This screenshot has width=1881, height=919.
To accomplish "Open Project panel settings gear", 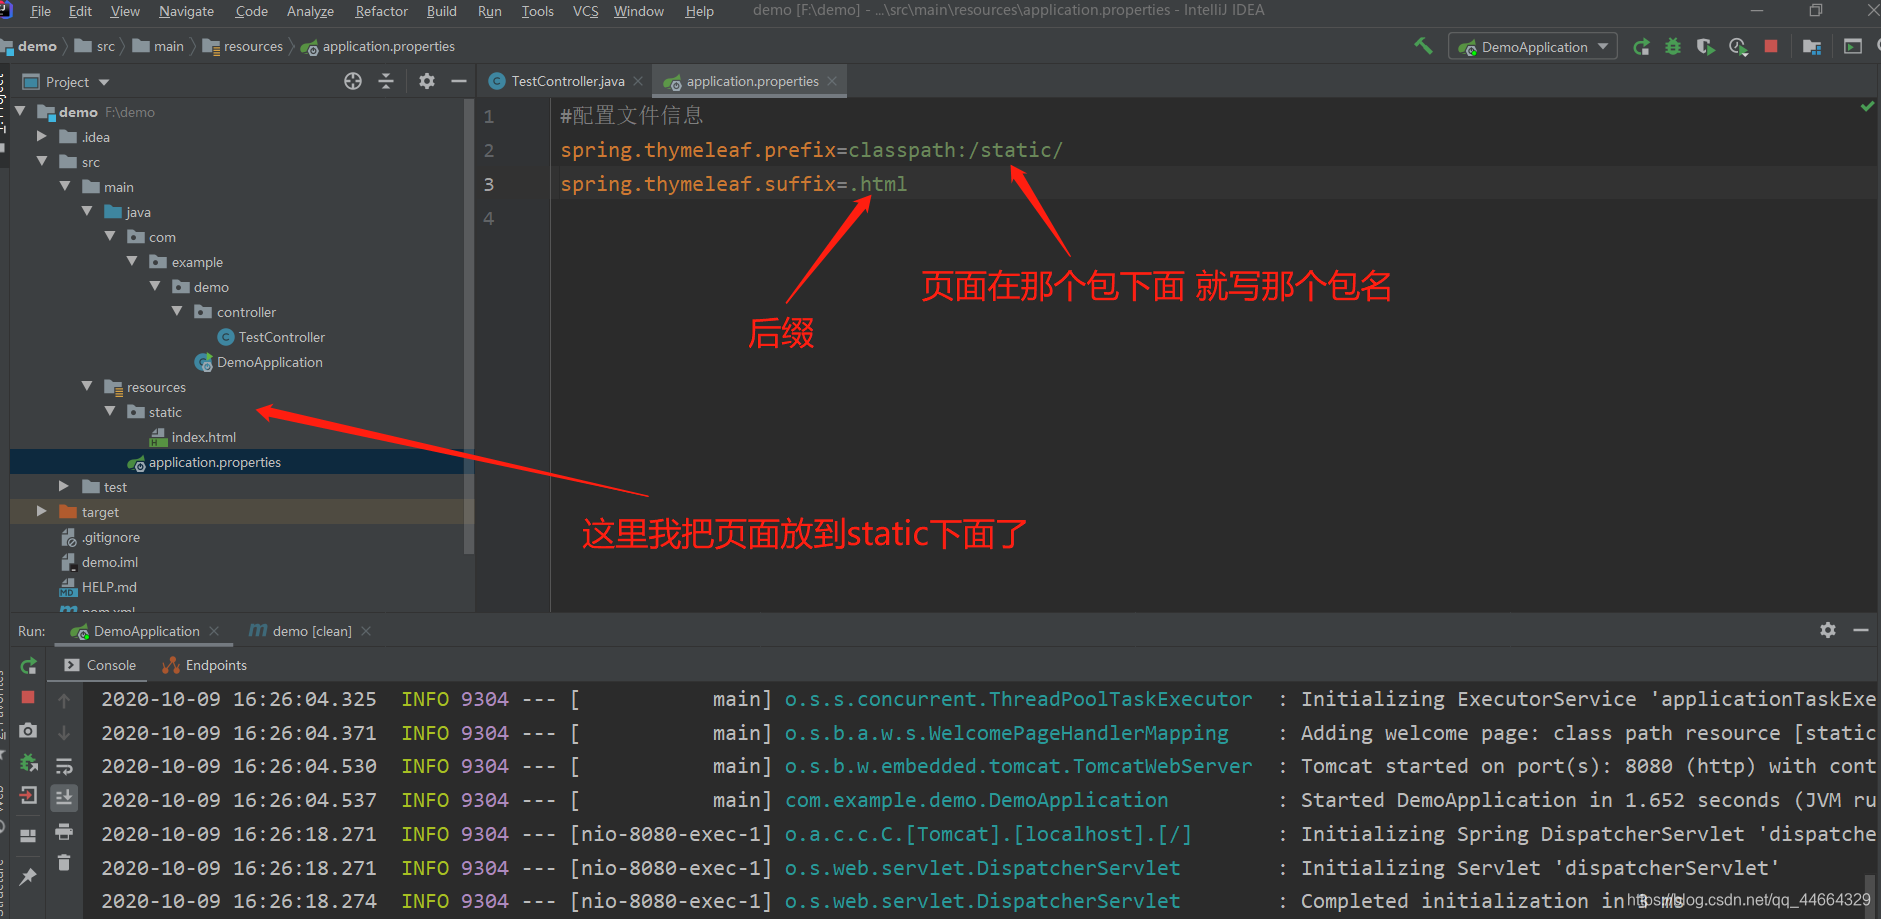I will point(427,81).
